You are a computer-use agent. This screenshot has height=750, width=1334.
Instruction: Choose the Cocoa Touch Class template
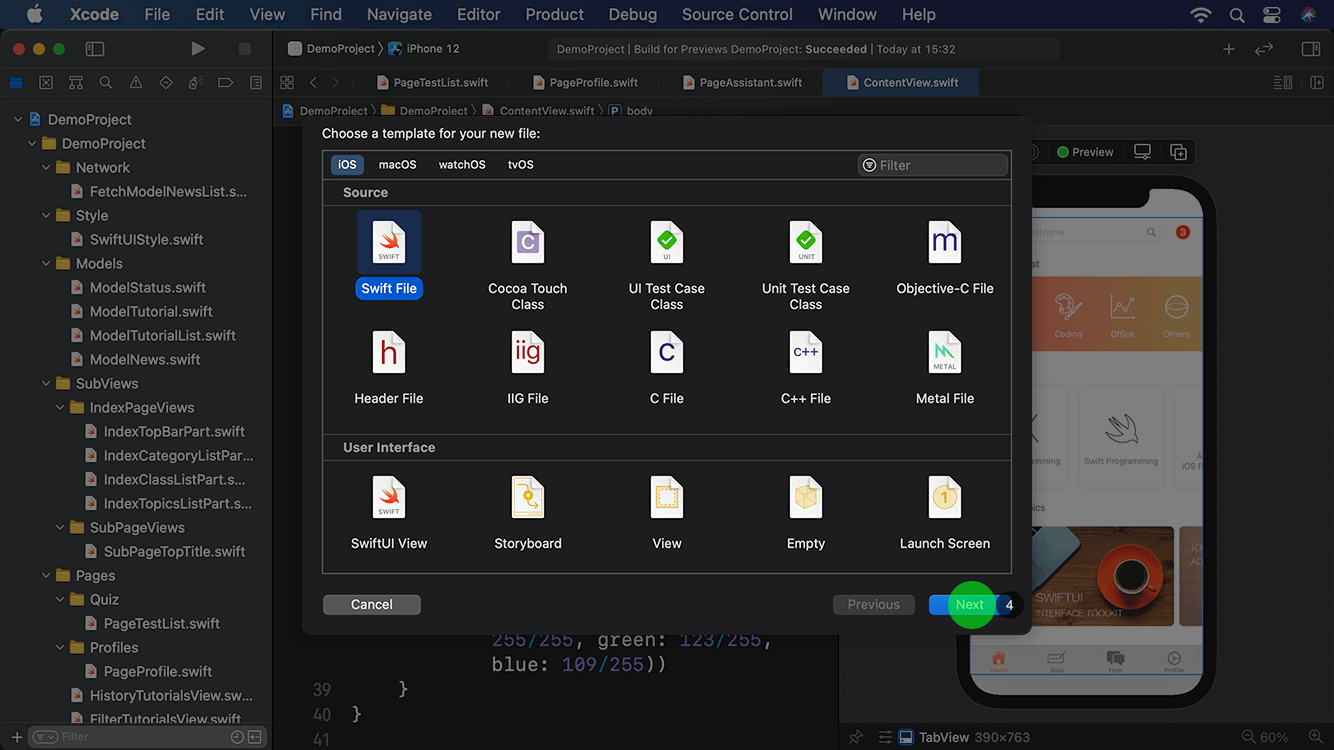[x=528, y=264]
